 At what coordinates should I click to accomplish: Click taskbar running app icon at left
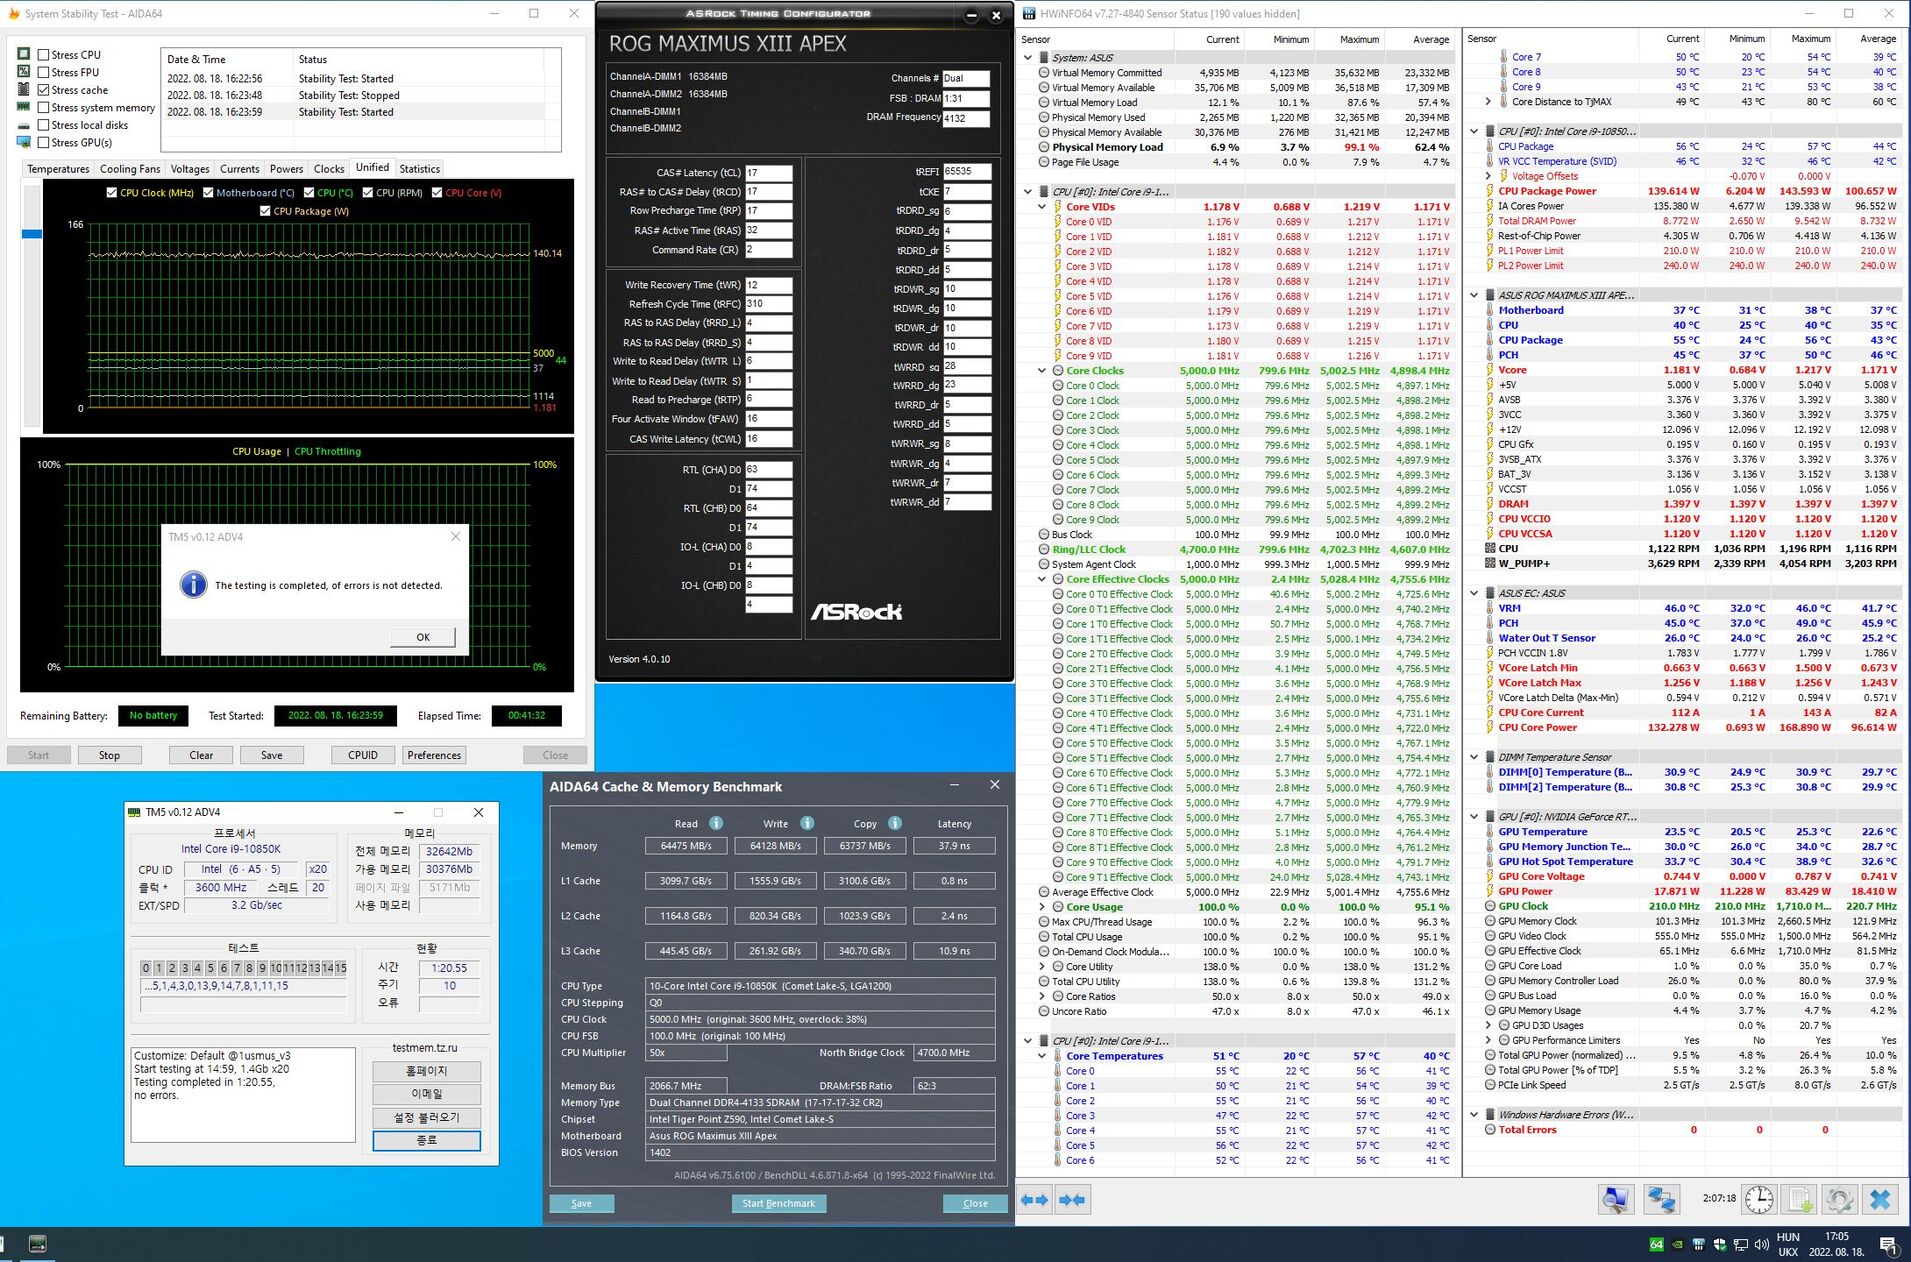(x=38, y=1244)
